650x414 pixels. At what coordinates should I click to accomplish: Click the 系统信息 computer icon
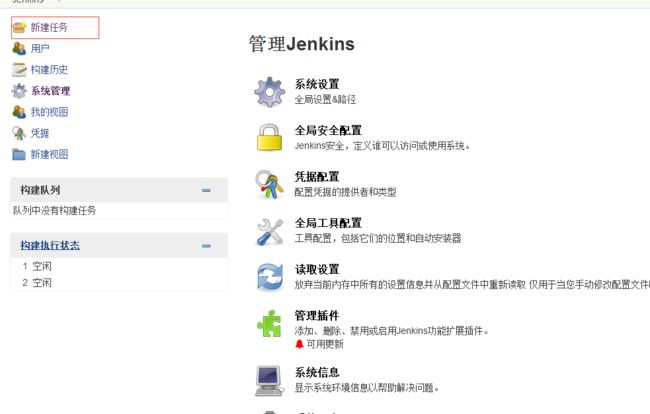(x=269, y=380)
